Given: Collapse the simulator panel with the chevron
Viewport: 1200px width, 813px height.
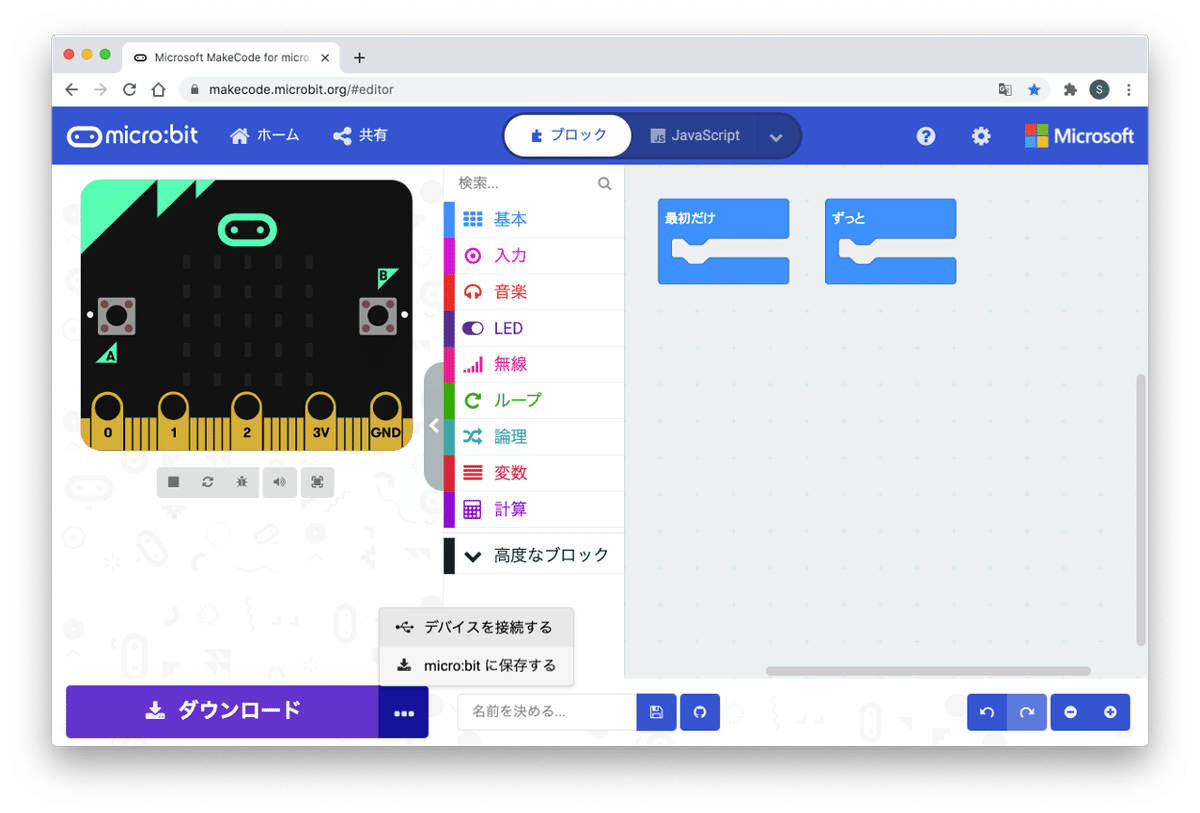Looking at the screenshot, I should (x=434, y=424).
